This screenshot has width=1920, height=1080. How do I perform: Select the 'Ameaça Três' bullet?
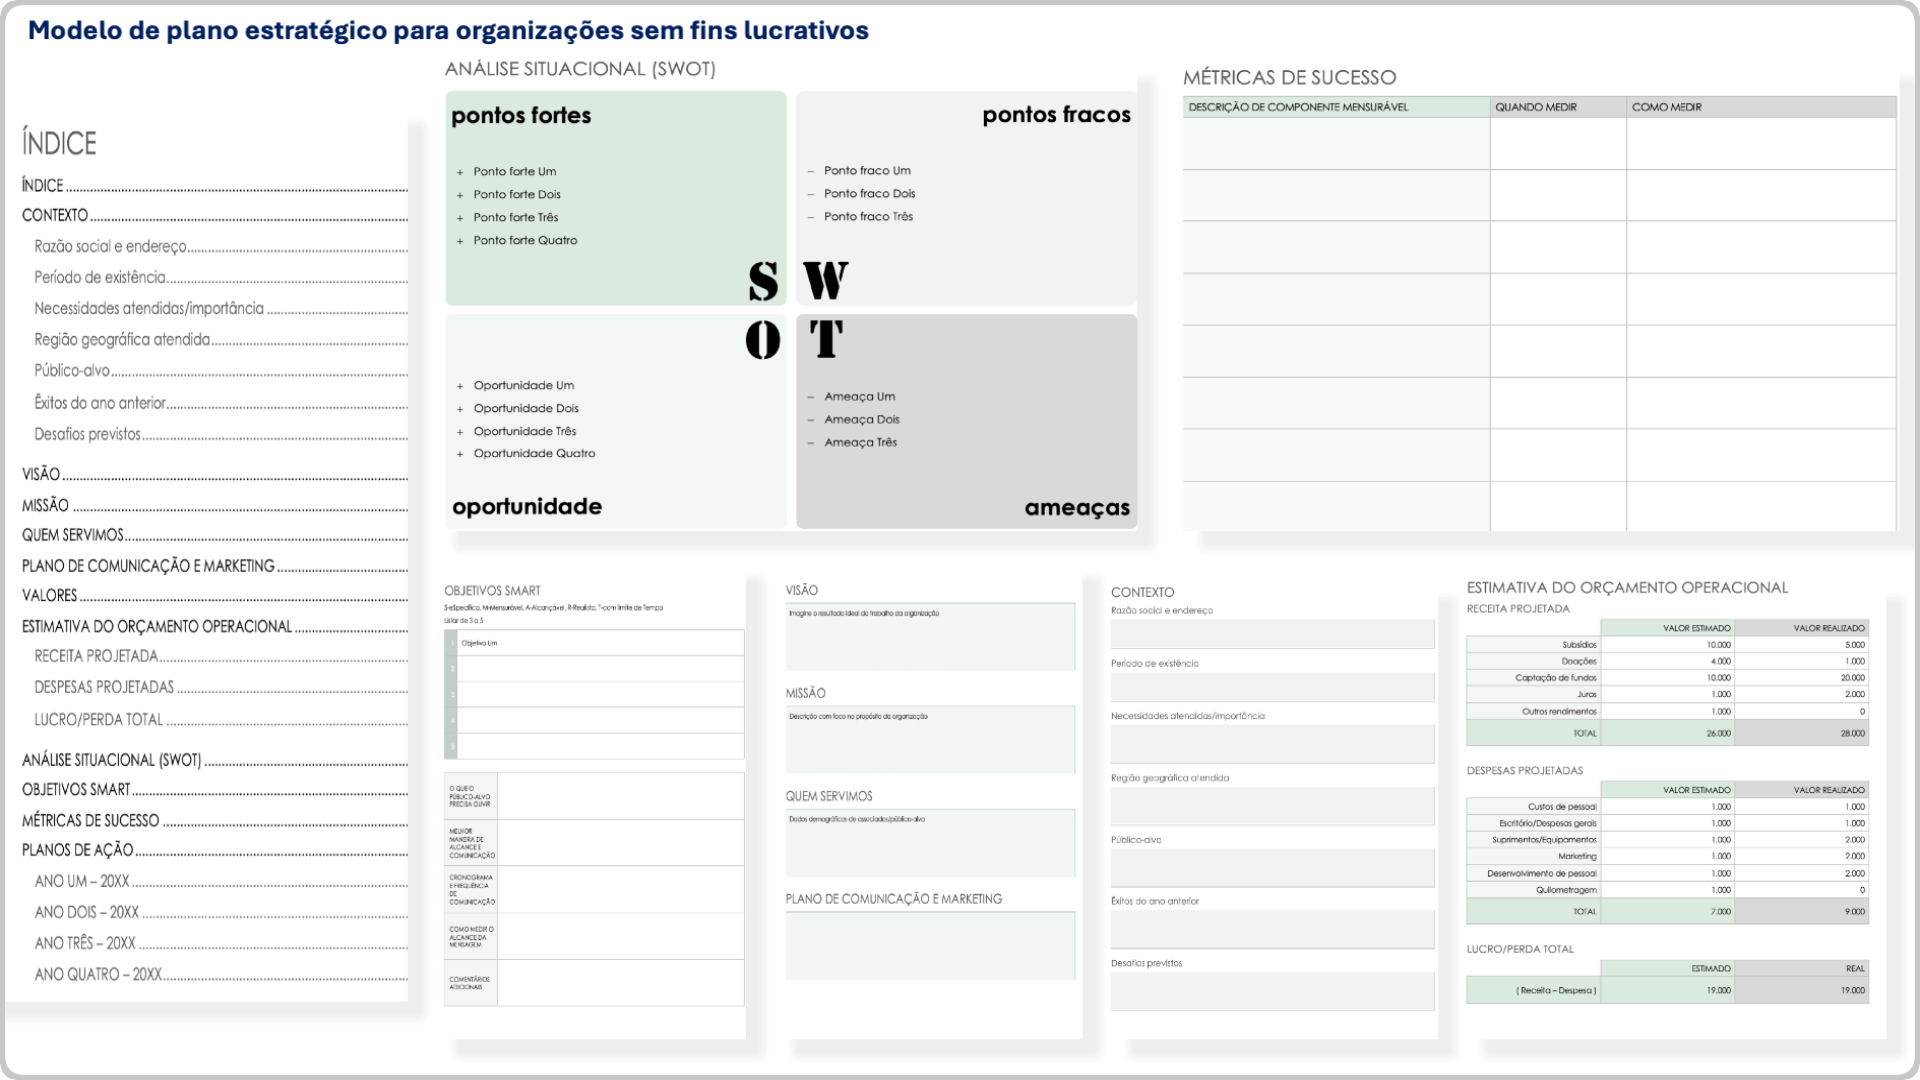(x=860, y=442)
